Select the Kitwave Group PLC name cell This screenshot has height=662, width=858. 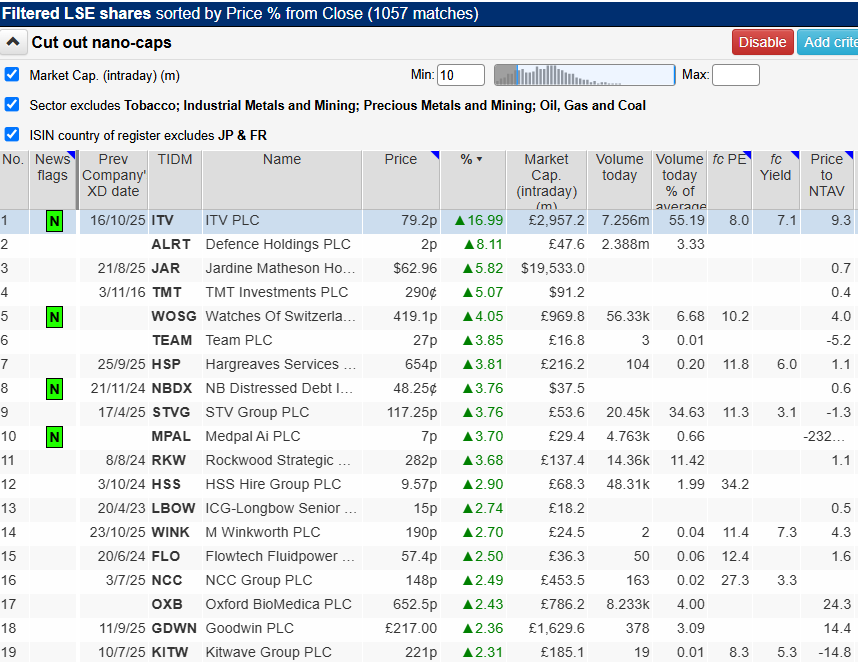click(x=282, y=653)
